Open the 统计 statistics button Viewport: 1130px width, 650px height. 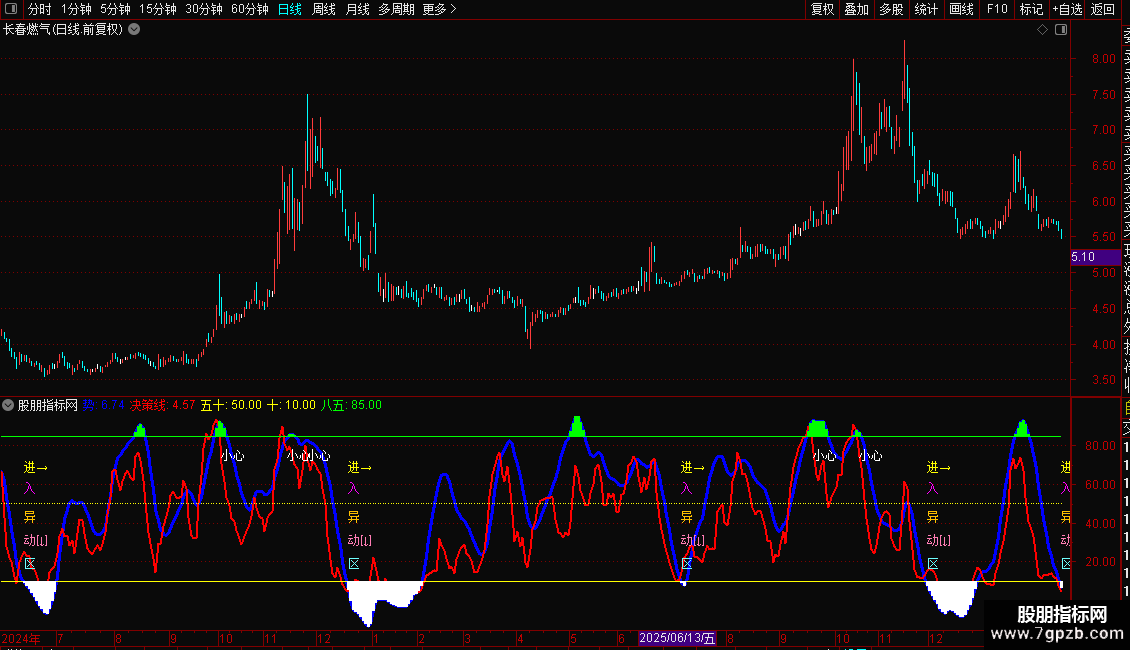tap(926, 9)
